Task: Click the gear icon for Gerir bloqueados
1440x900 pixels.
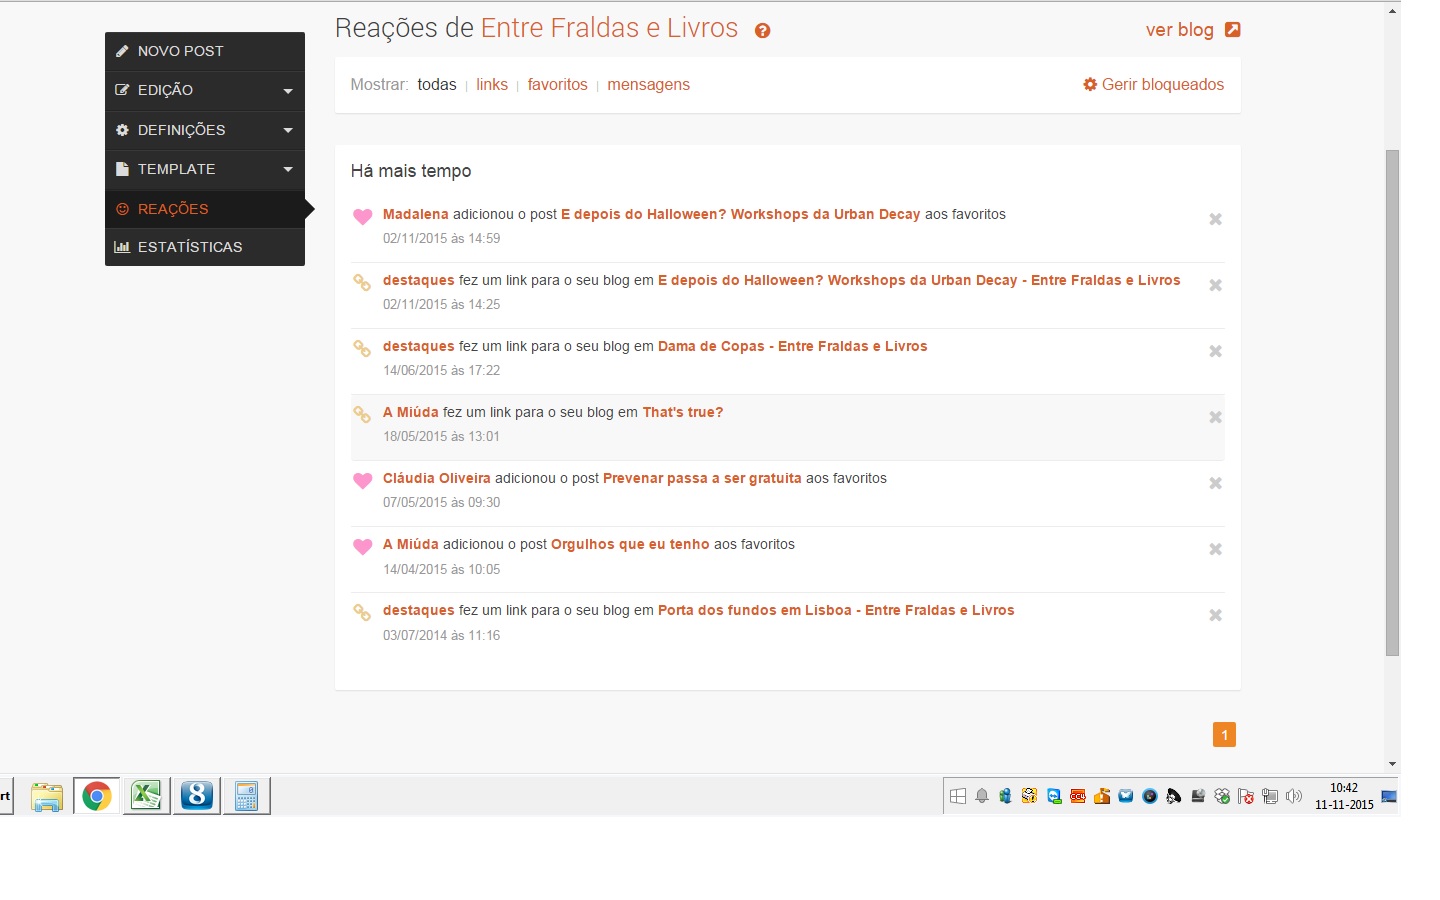Action: pyautogui.click(x=1090, y=85)
